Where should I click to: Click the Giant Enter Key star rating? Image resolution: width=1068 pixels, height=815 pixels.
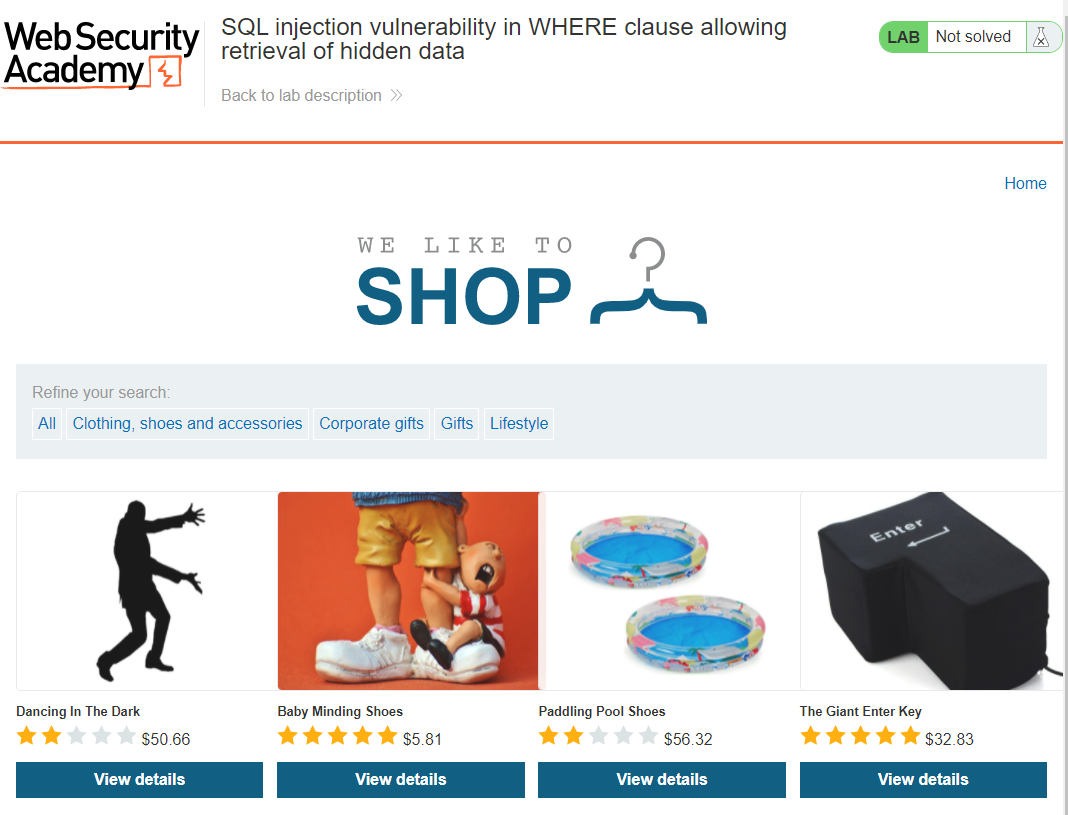[x=860, y=736]
